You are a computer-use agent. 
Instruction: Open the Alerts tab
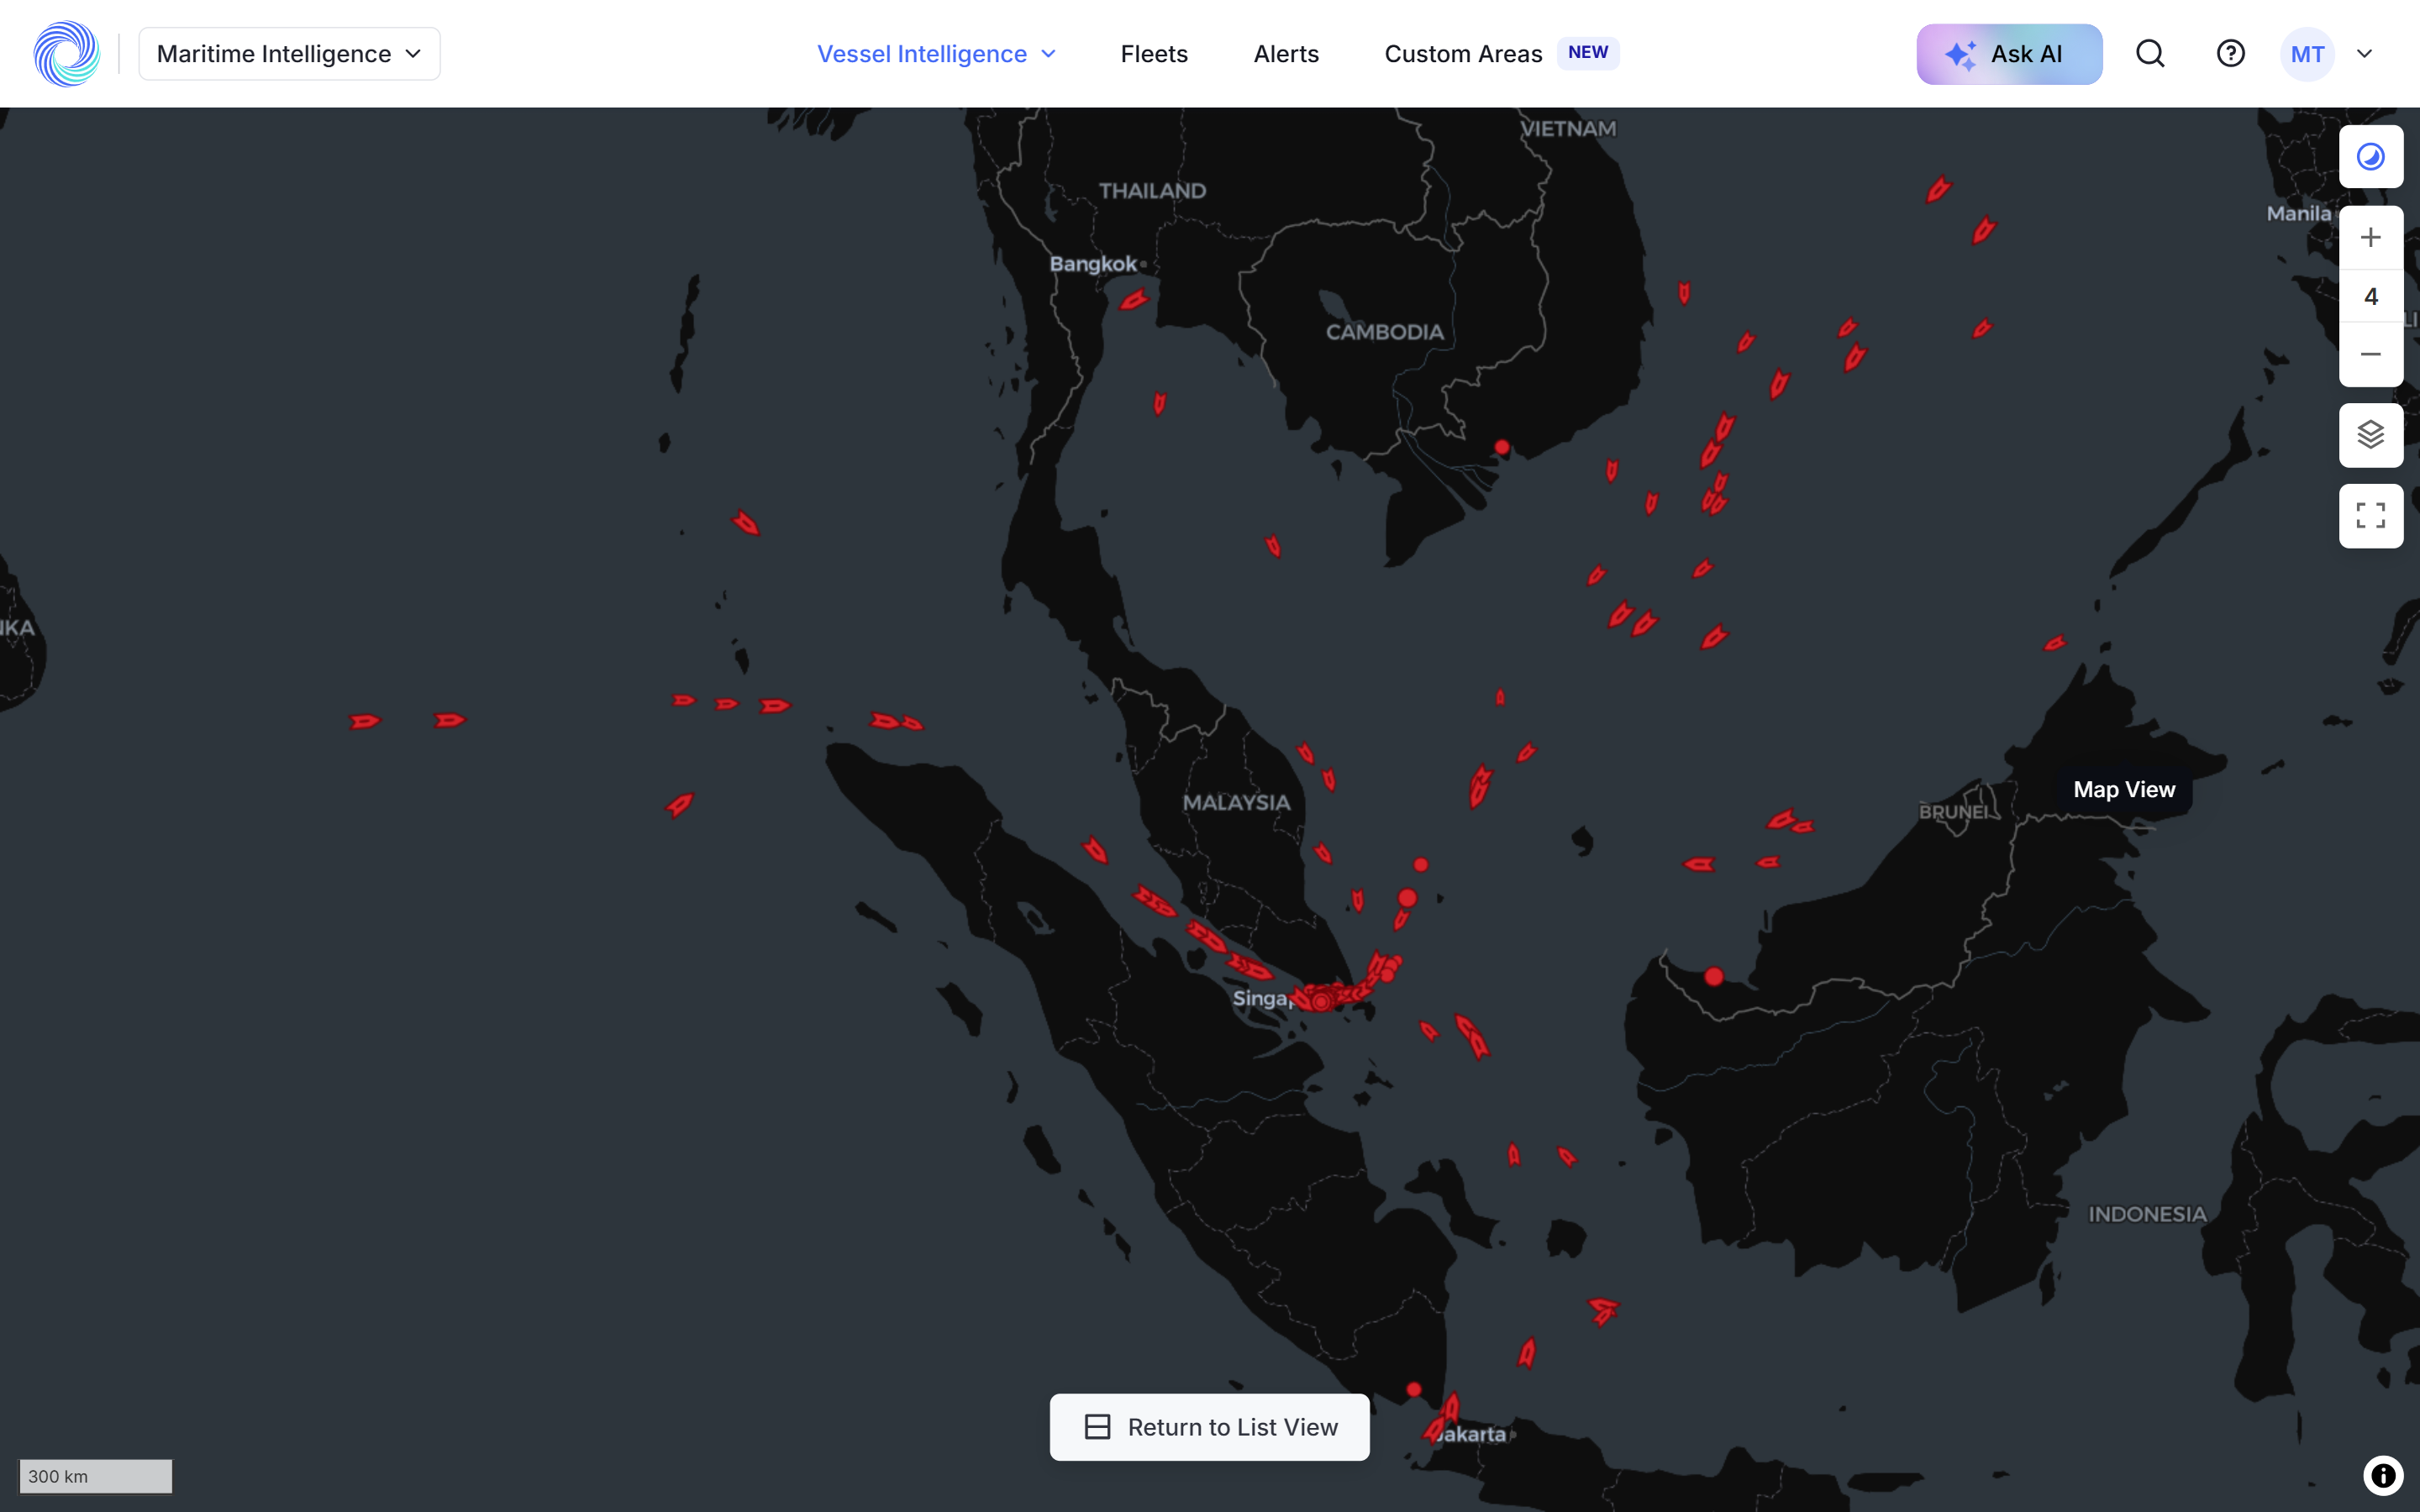[x=1286, y=54]
